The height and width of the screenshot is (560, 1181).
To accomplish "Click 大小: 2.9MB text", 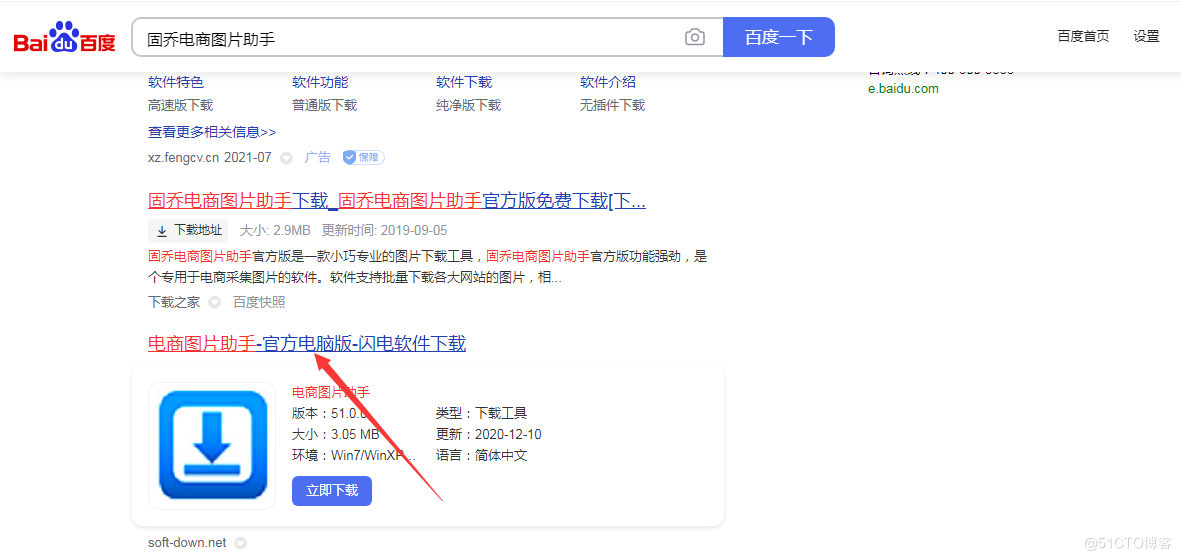I will point(275,230).
